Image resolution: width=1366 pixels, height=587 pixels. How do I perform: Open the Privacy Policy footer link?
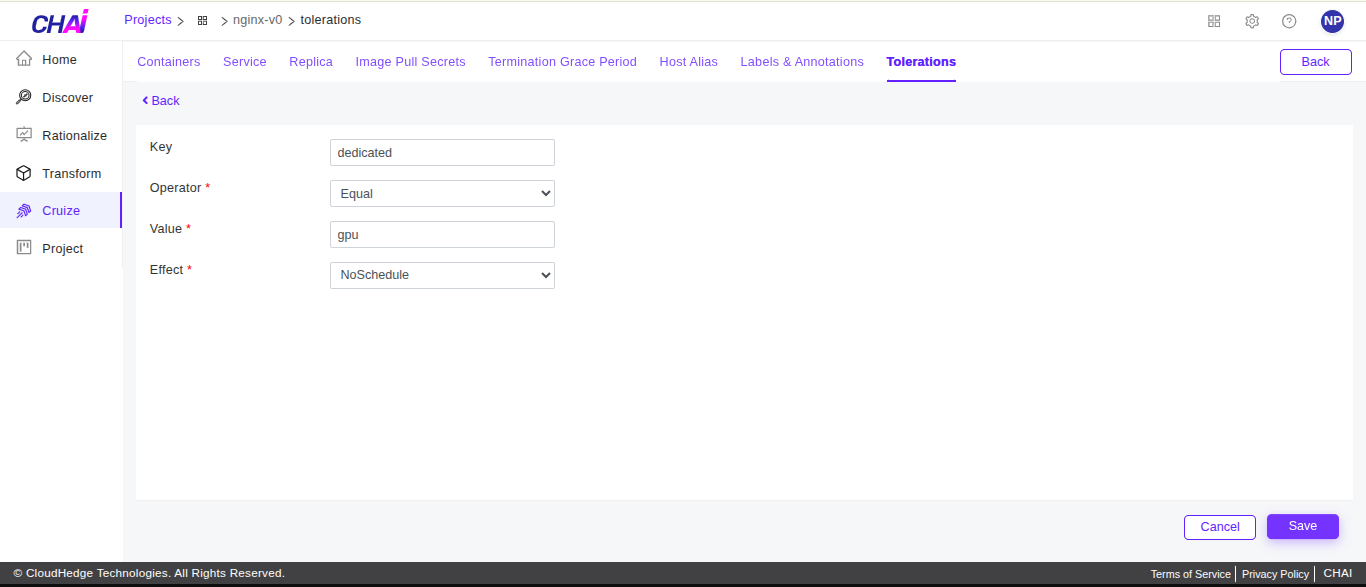click(1275, 574)
